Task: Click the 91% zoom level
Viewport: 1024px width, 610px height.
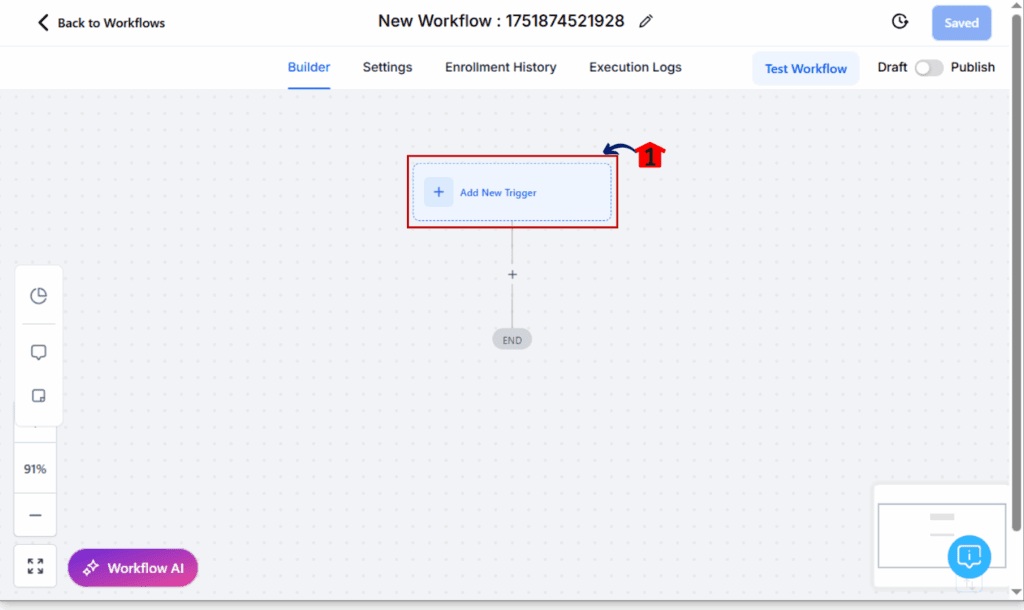Action: (x=35, y=469)
